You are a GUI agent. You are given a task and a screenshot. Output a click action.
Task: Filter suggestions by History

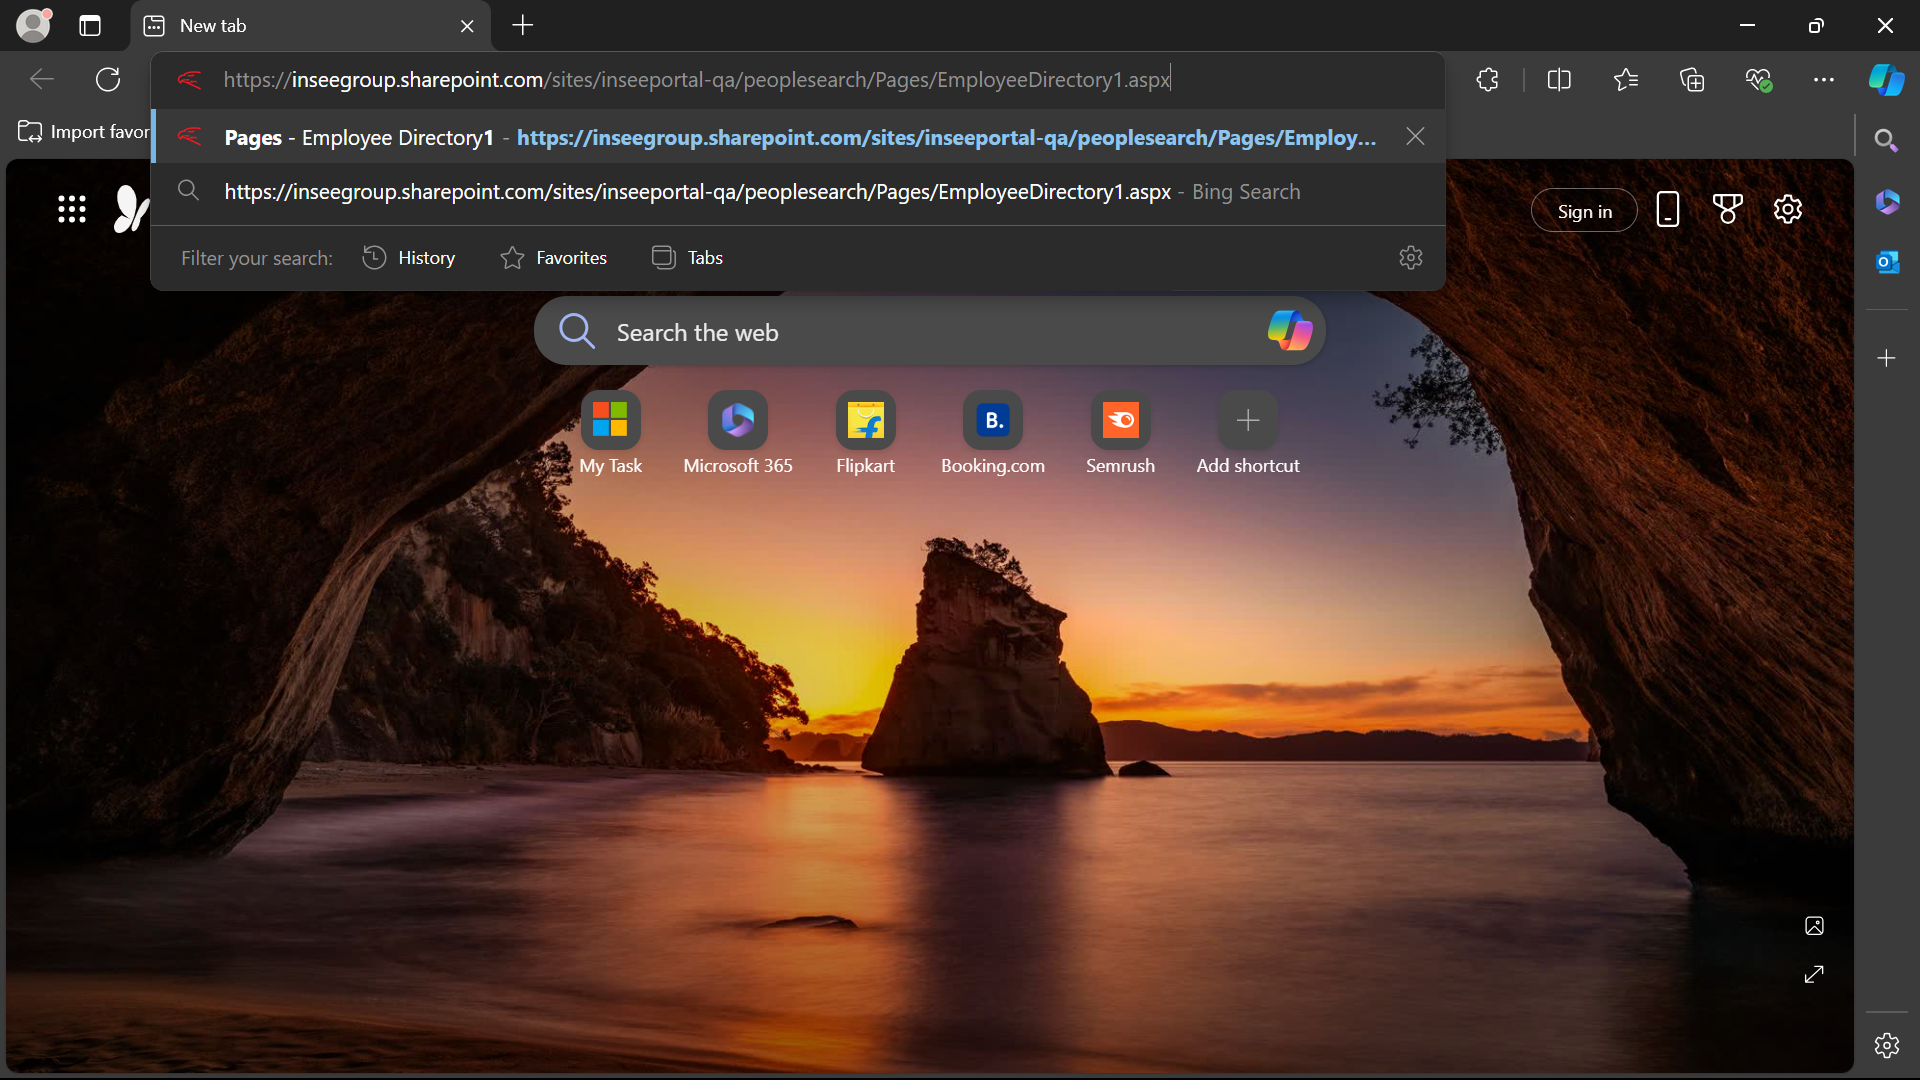coord(409,258)
